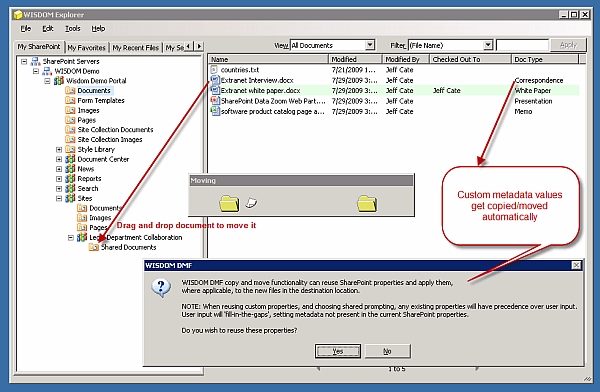Click the Site Collection Documents folder icon
The width and height of the screenshot is (600, 392).
(x=70, y=130)
